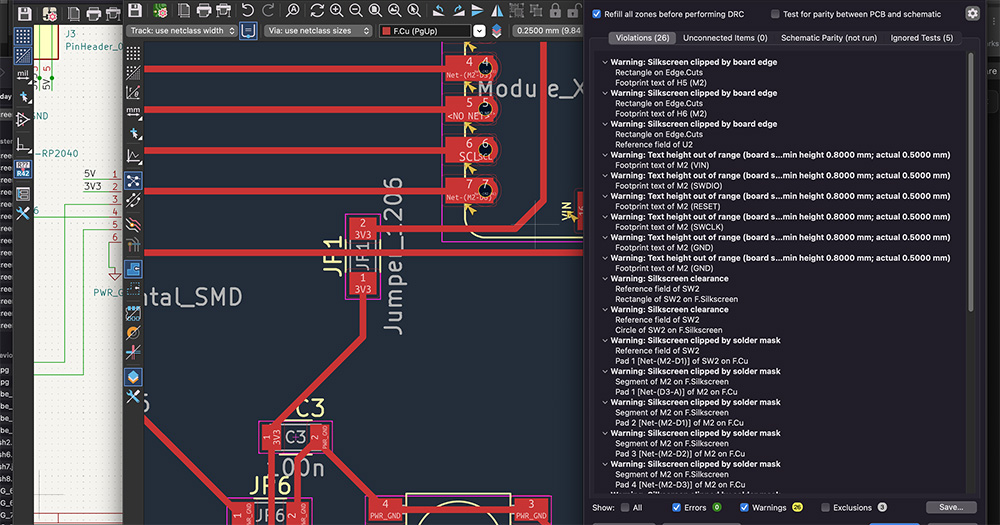Rotate selection counterclockwise

pos(438,10)
